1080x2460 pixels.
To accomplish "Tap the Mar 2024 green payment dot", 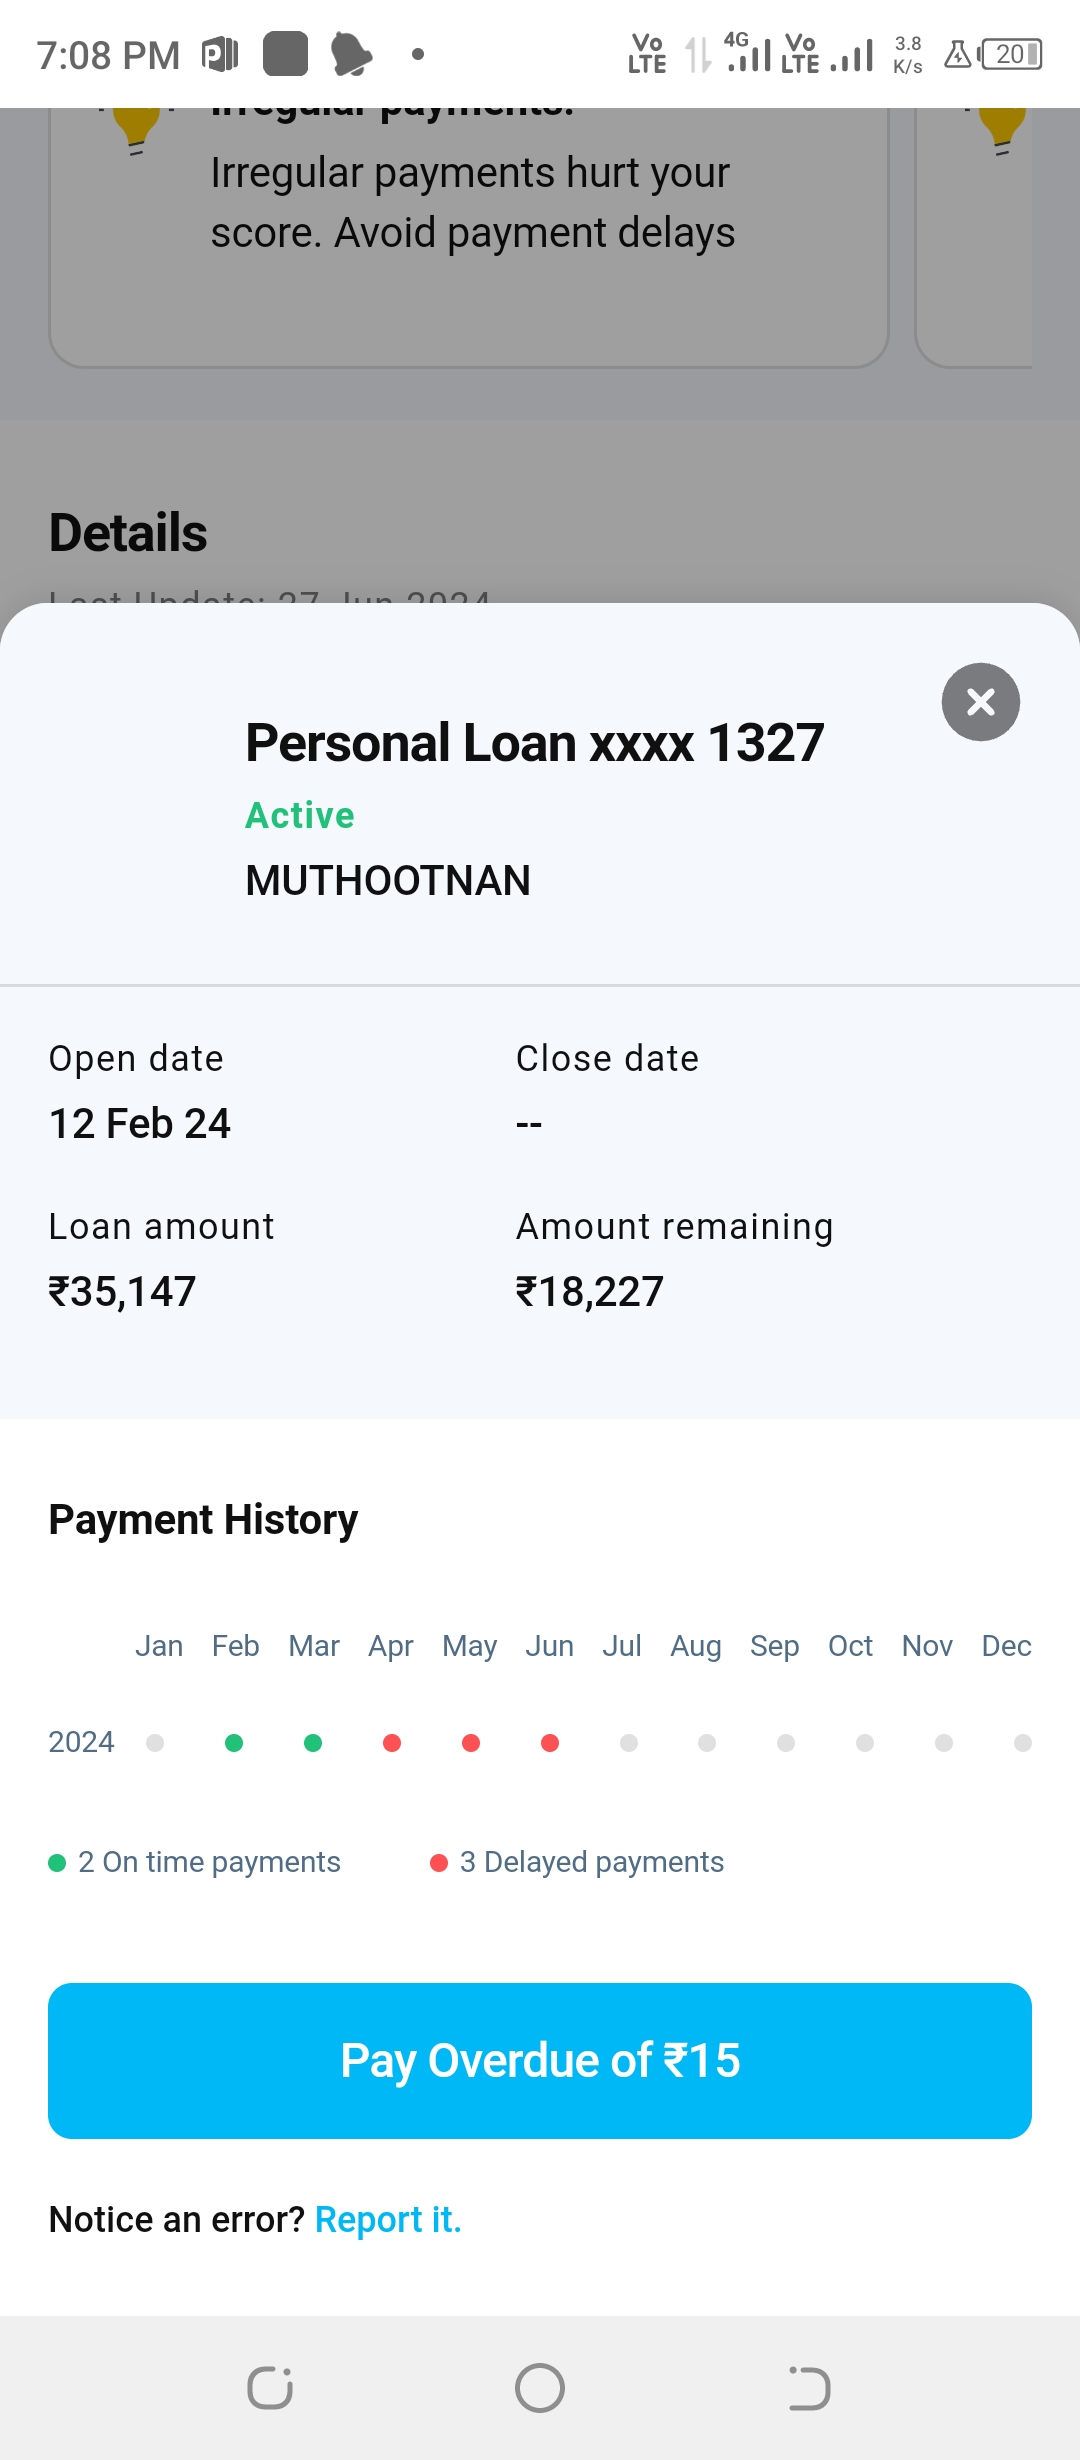I will (313, 1743).
